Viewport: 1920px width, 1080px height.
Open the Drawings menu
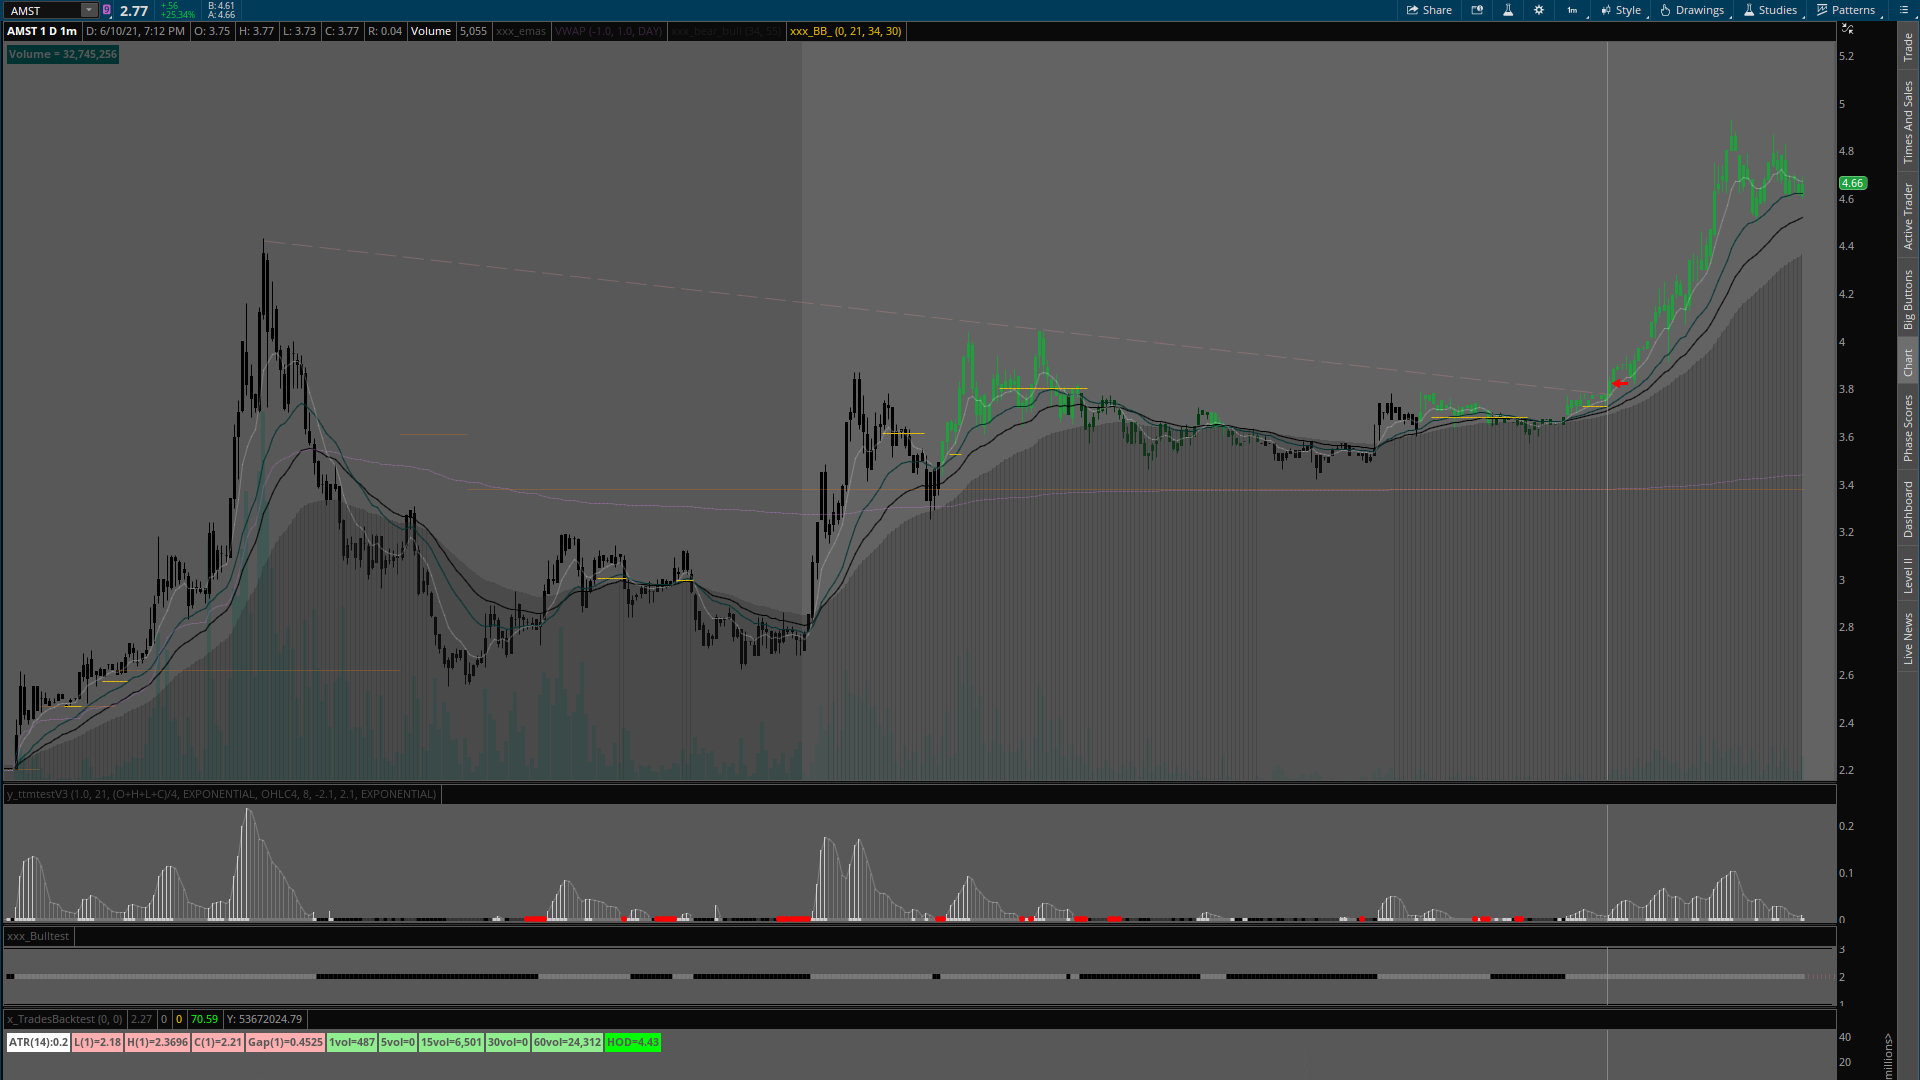point(1692,10)
